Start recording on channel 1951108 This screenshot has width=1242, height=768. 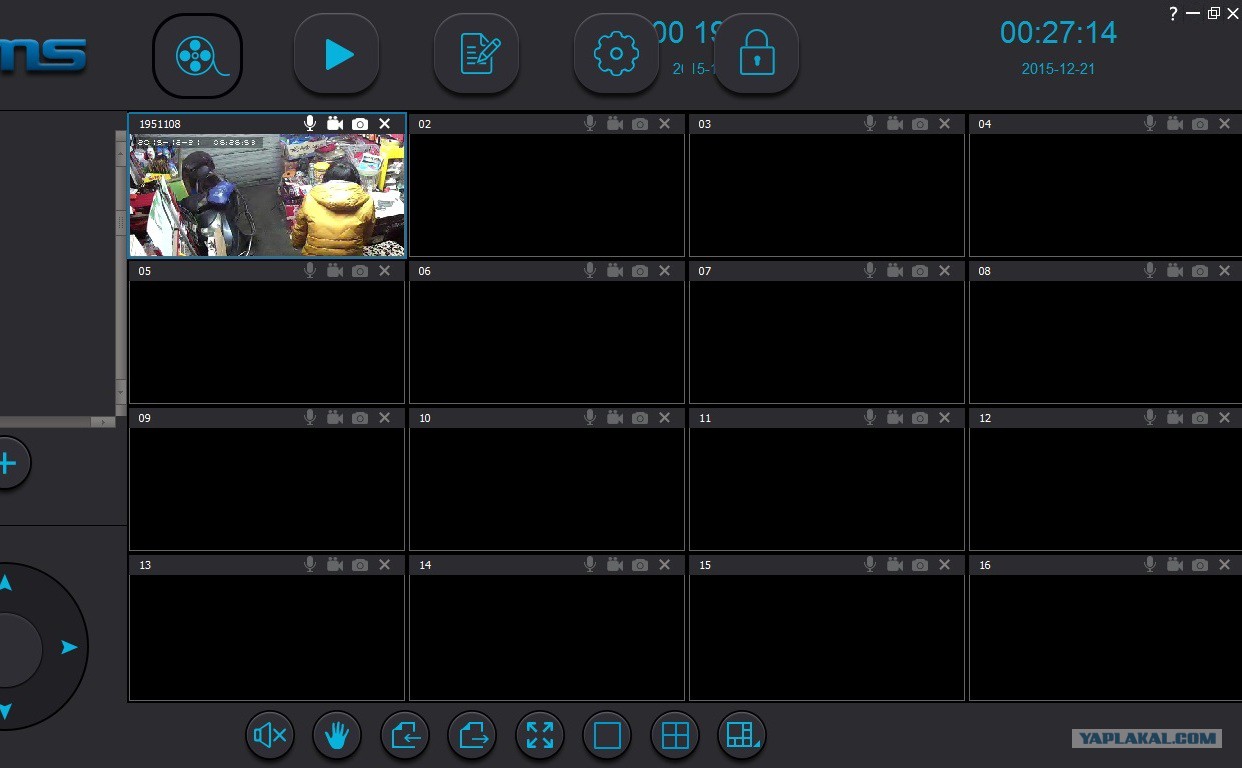(335, 123)
